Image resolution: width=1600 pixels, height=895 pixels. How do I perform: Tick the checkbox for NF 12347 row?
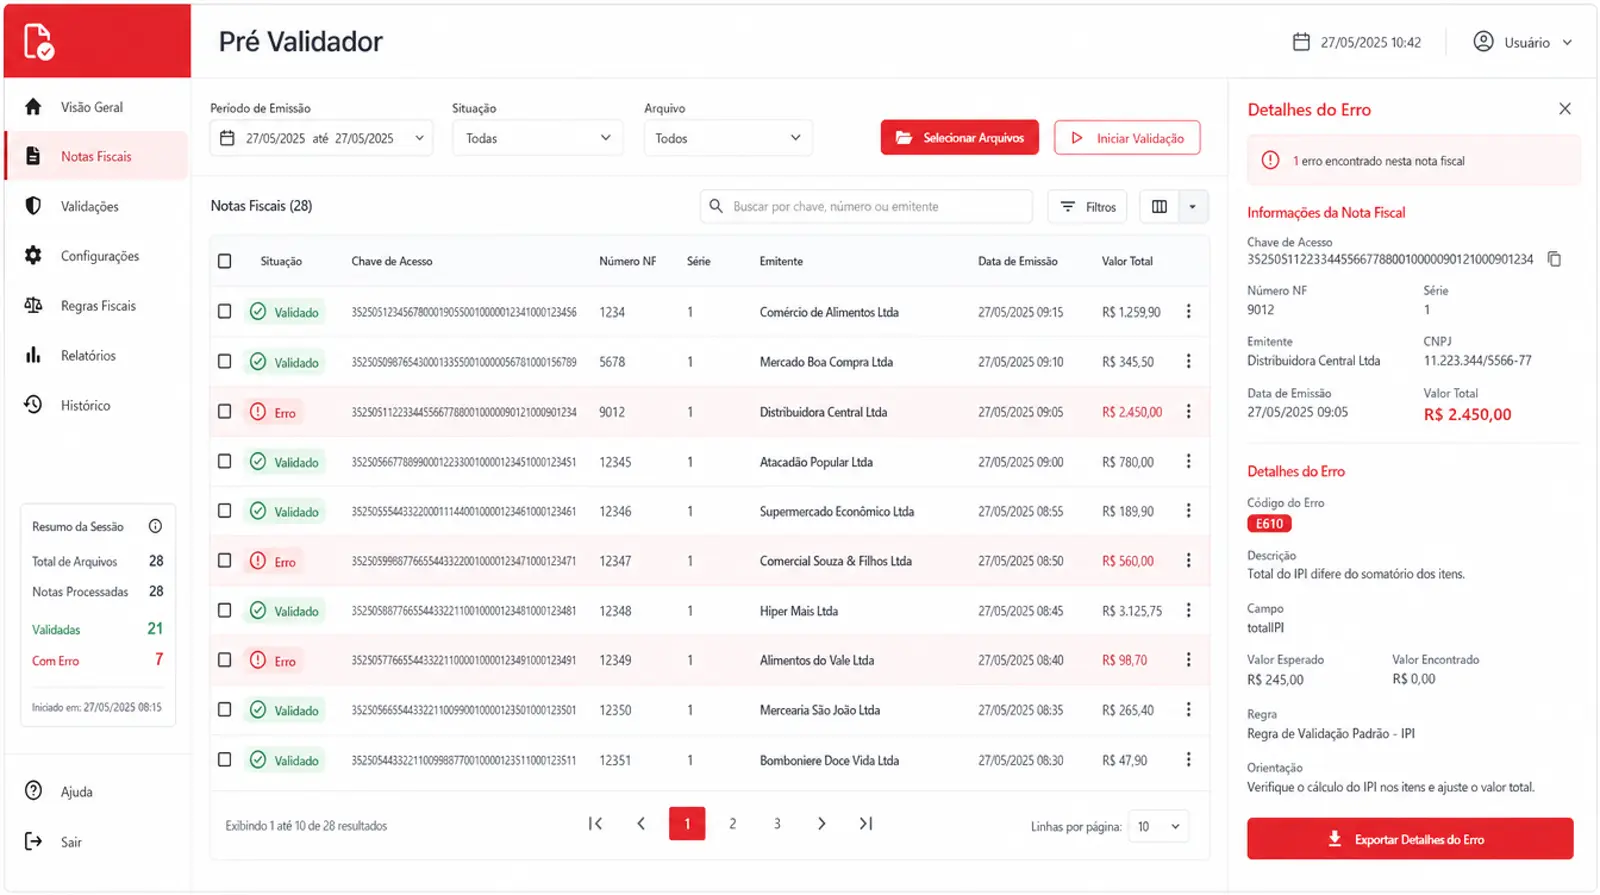pos(224,561)
